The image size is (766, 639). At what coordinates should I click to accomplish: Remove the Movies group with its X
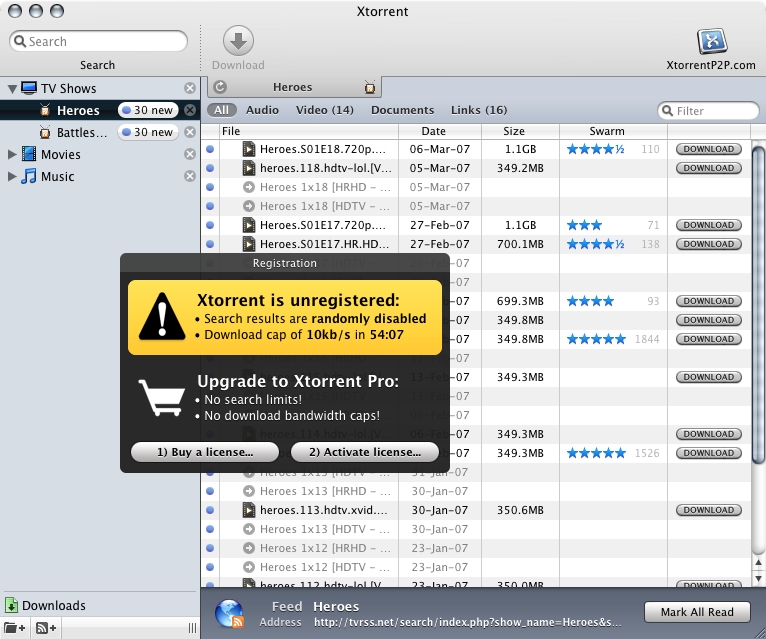pyautogui.click(x=190, y=154)
